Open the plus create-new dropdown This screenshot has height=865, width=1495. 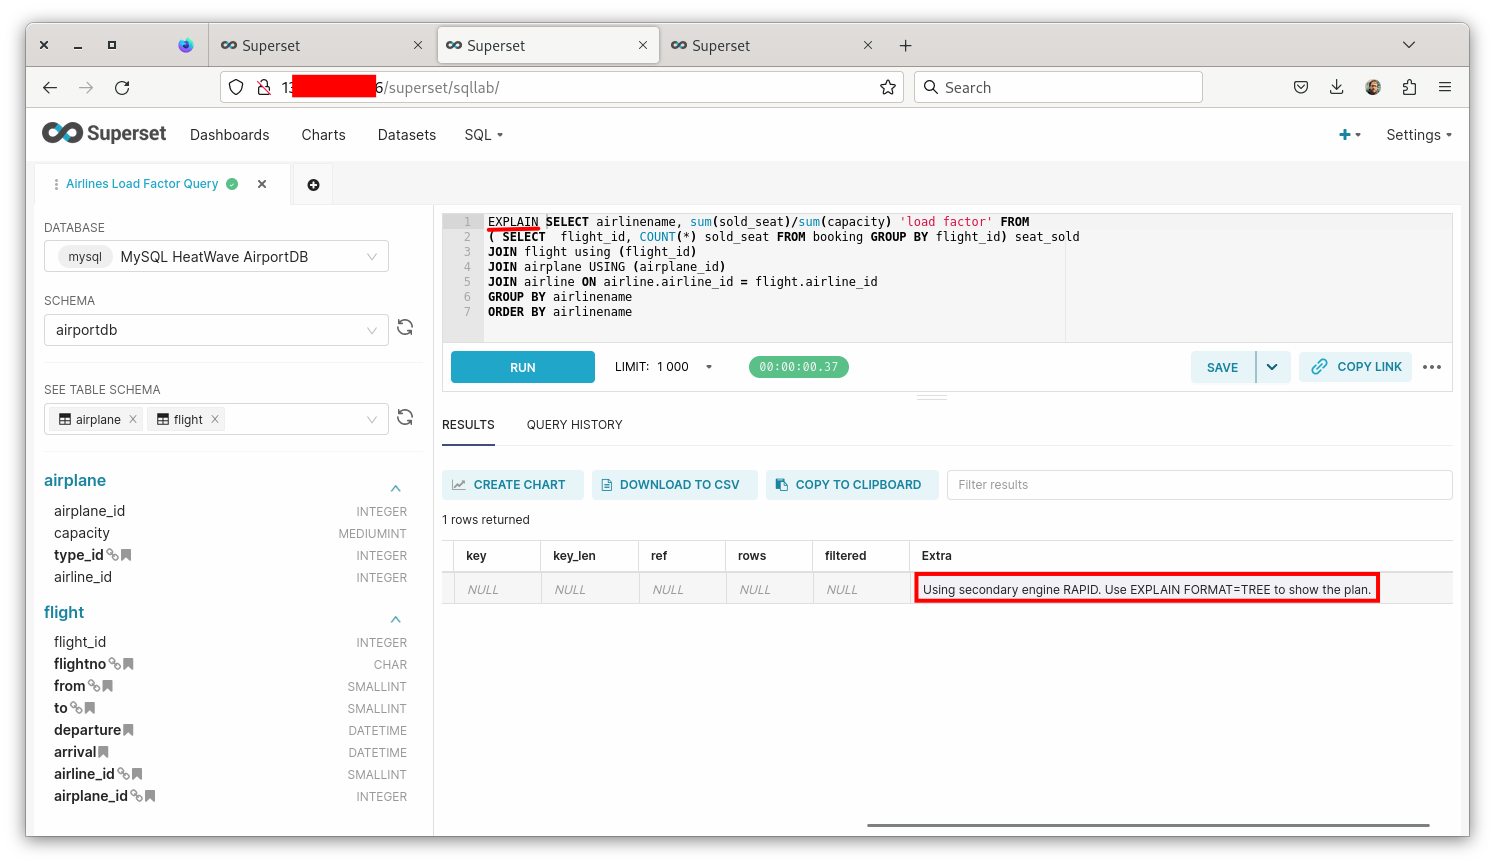1350,135
